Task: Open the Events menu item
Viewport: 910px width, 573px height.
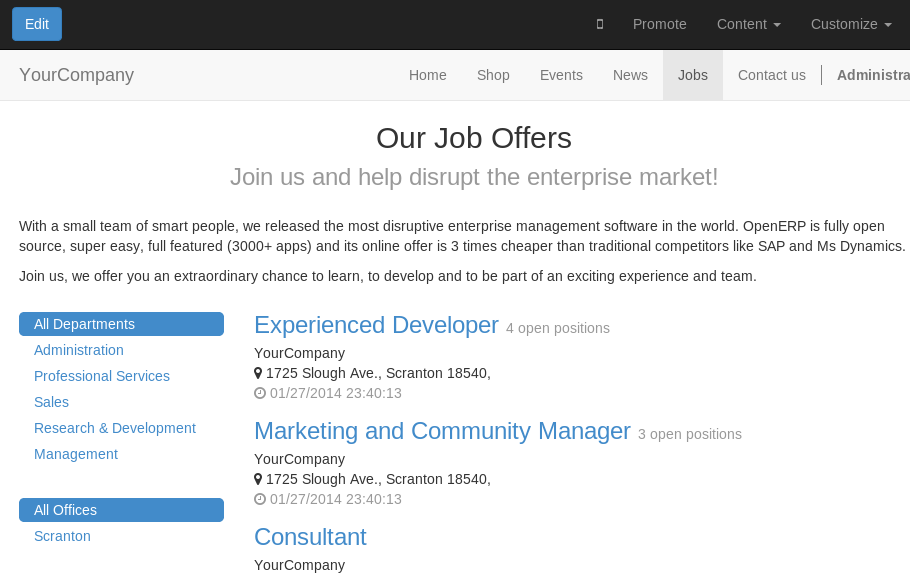Action: (561, 75)
